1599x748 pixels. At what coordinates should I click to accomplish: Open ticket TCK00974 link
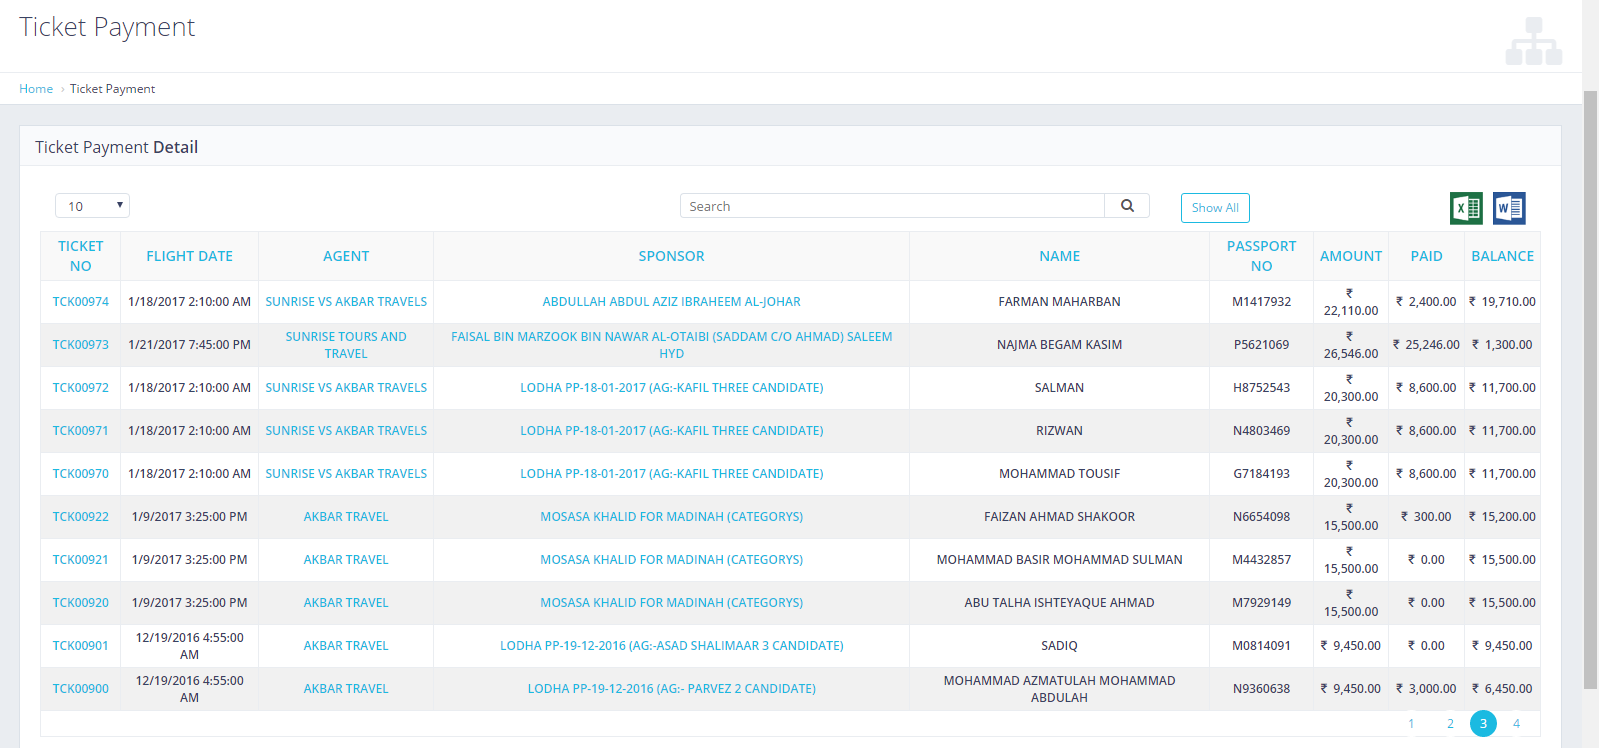81,302
